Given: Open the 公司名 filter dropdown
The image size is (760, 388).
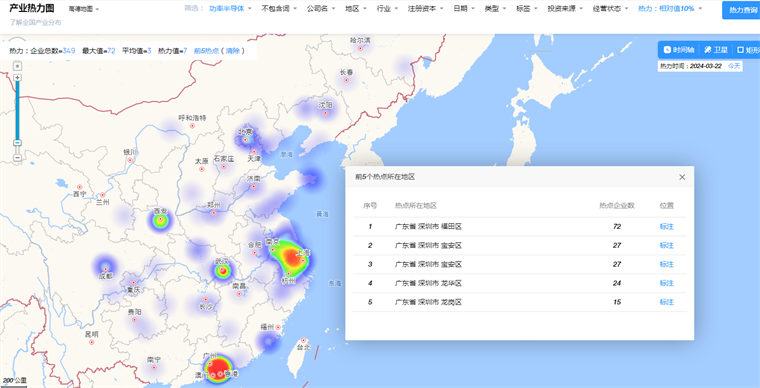Looking at the screenshot, I should (320, 9).
